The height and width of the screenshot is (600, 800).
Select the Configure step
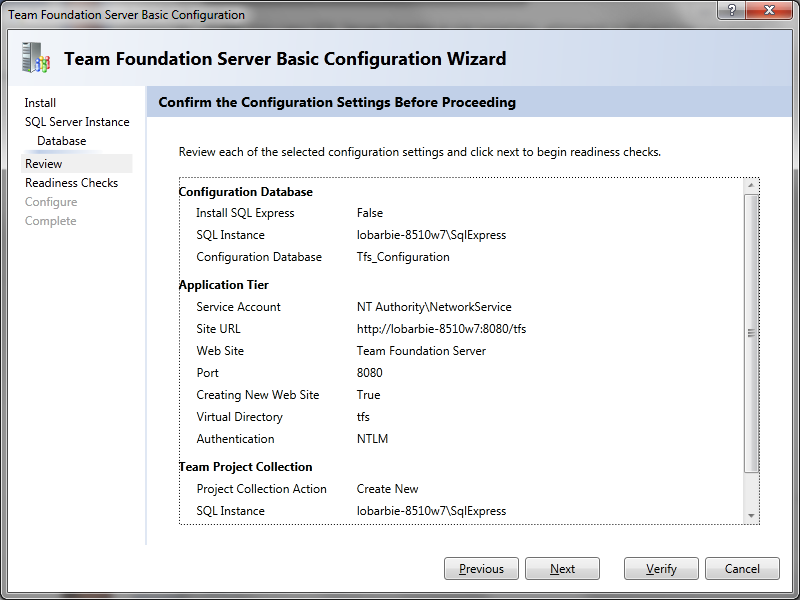[51, 202]
